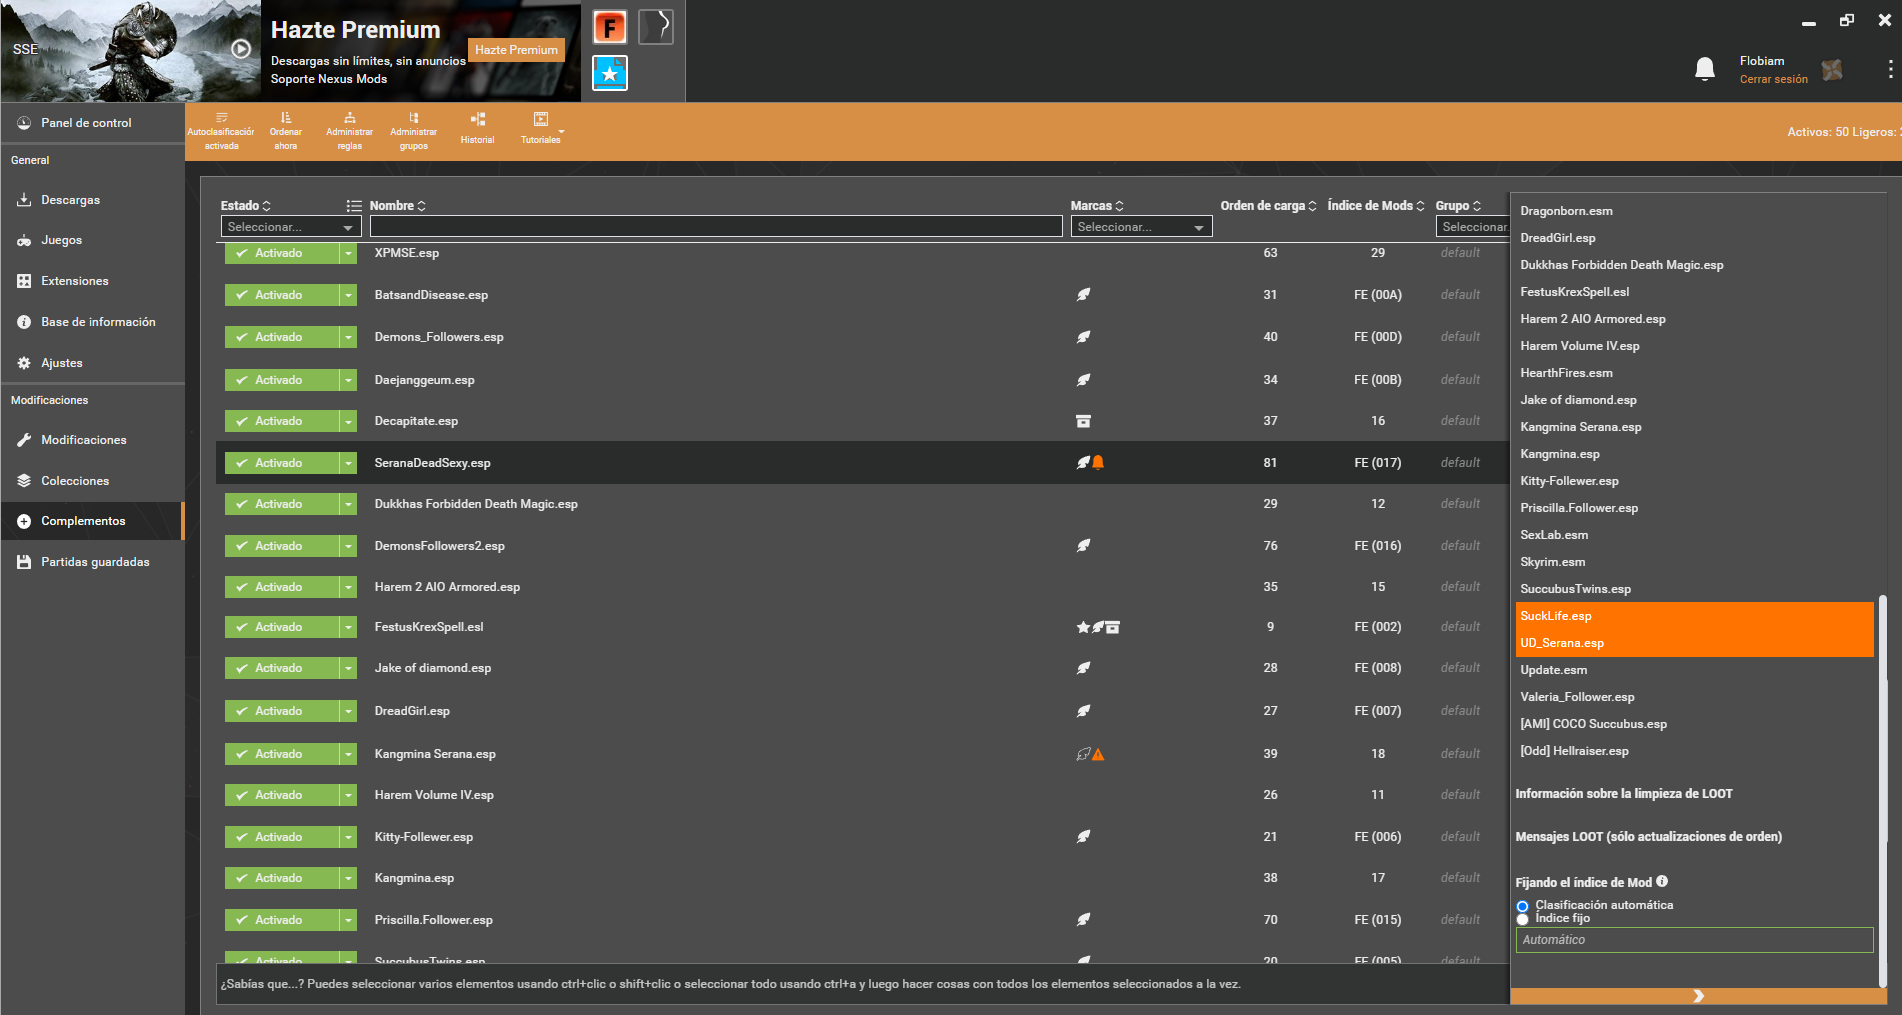This screenshot has height=1015, width=1902.
Task: Open the Historial toolbar icon
Action: click(477, 128)
